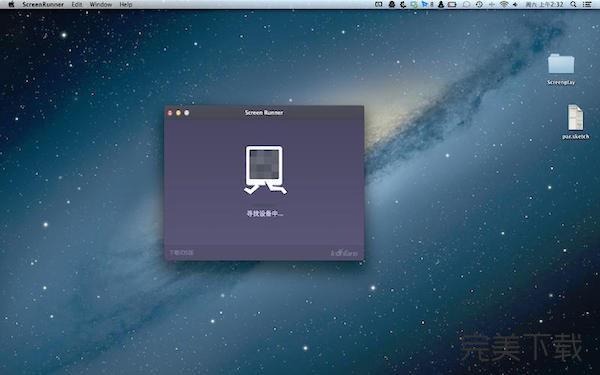The image size is (600, 375).
Task: Select the Screenplay folder on the desktop
Action: [561, 69]
